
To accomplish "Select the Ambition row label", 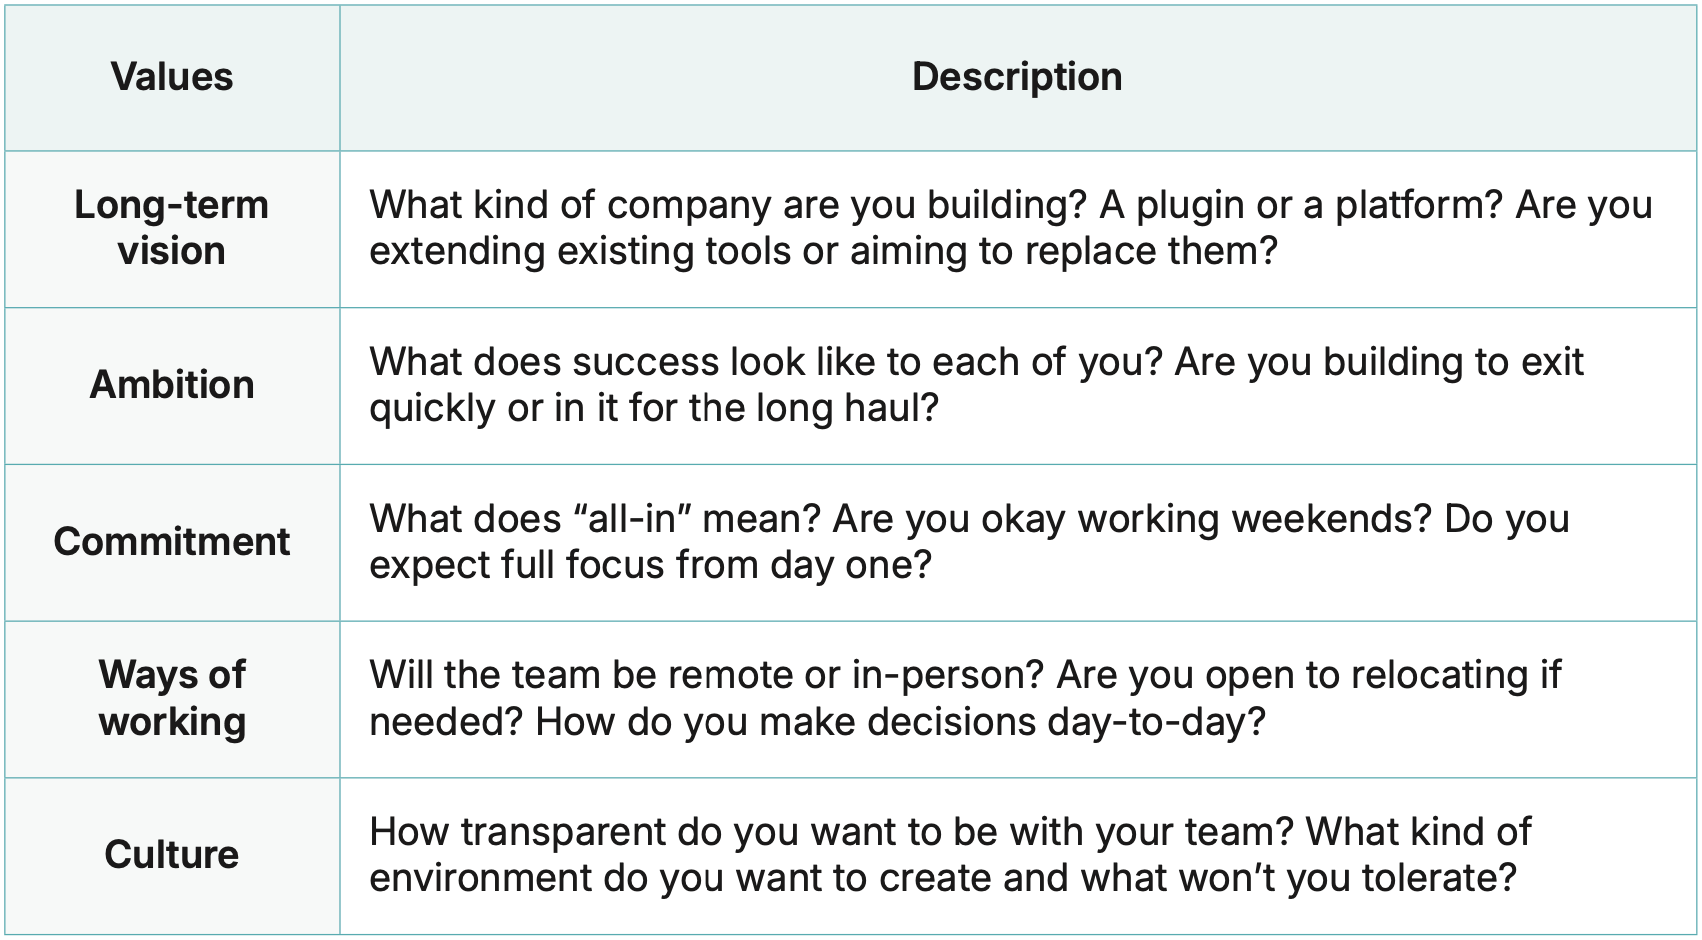I will 172,385.
